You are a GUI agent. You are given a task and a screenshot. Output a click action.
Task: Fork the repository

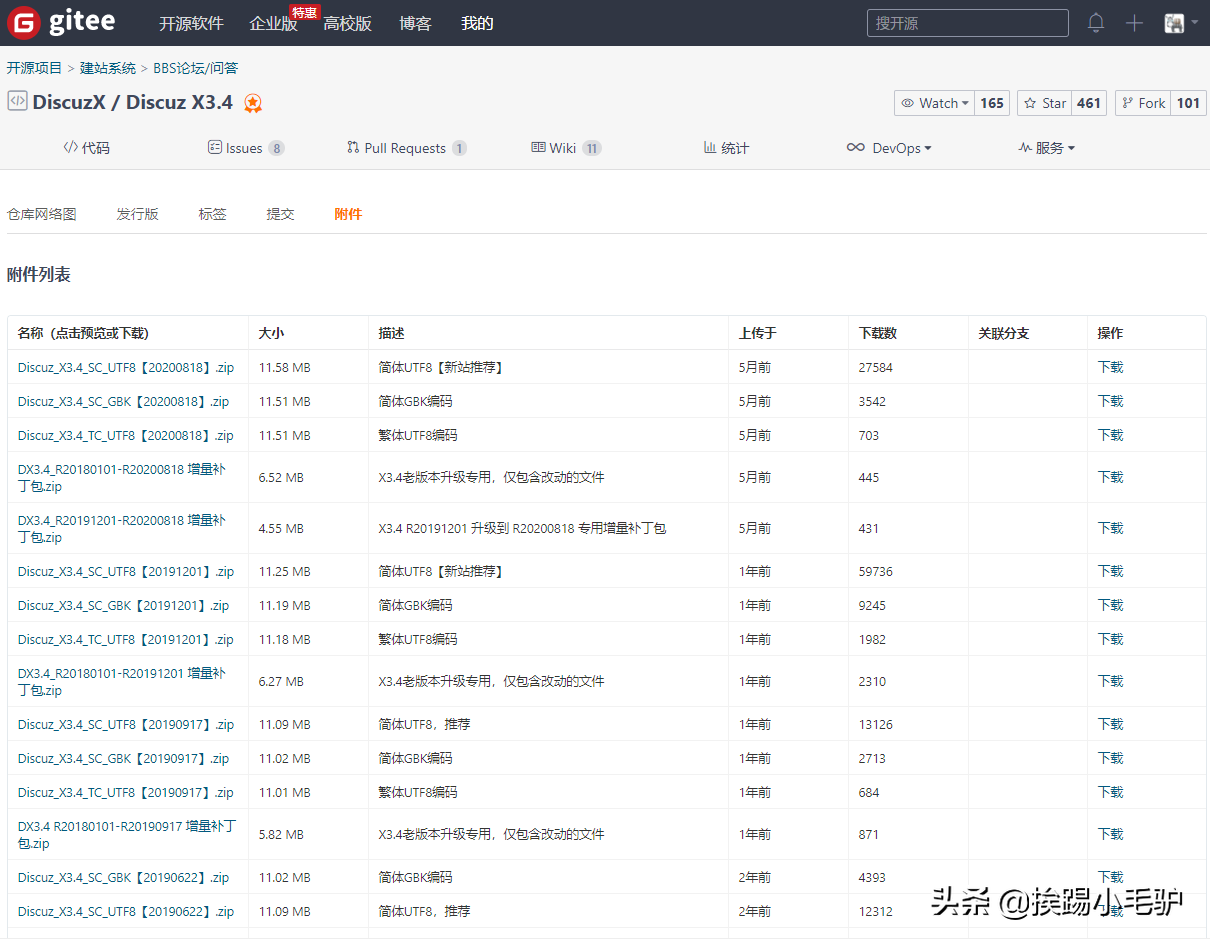(1142, 103)
